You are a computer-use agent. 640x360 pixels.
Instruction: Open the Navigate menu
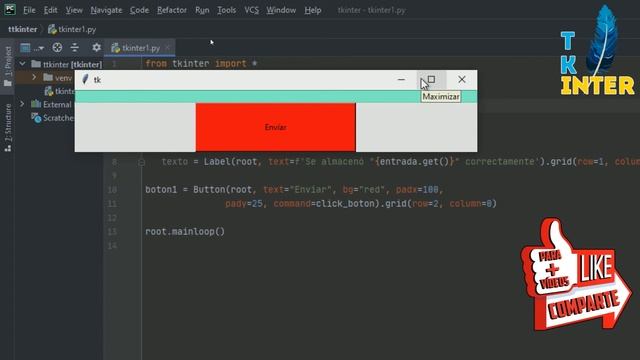[106, 10]
